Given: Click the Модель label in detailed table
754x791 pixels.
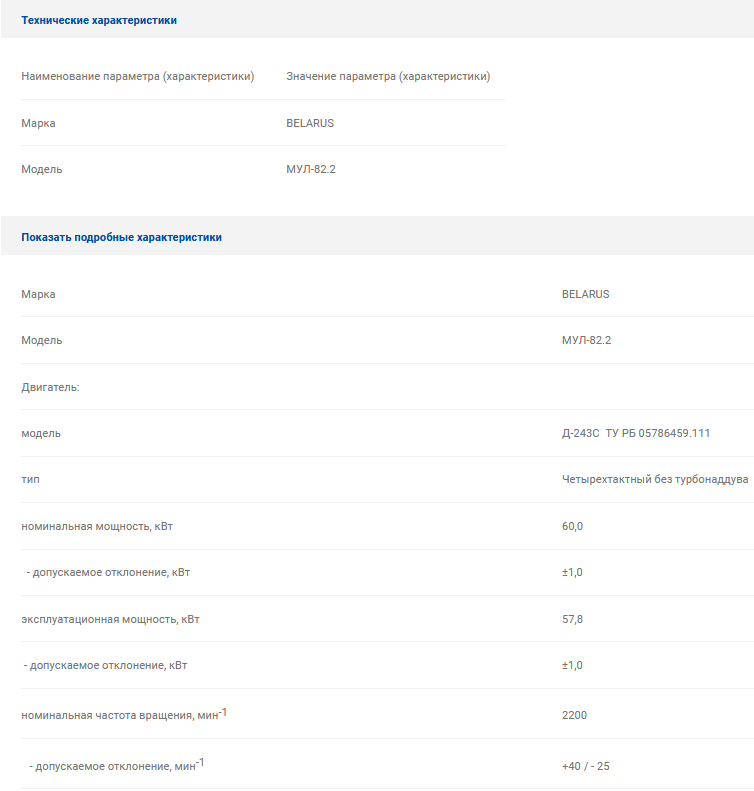Looking at the screenshot, I should click(42, 340).
